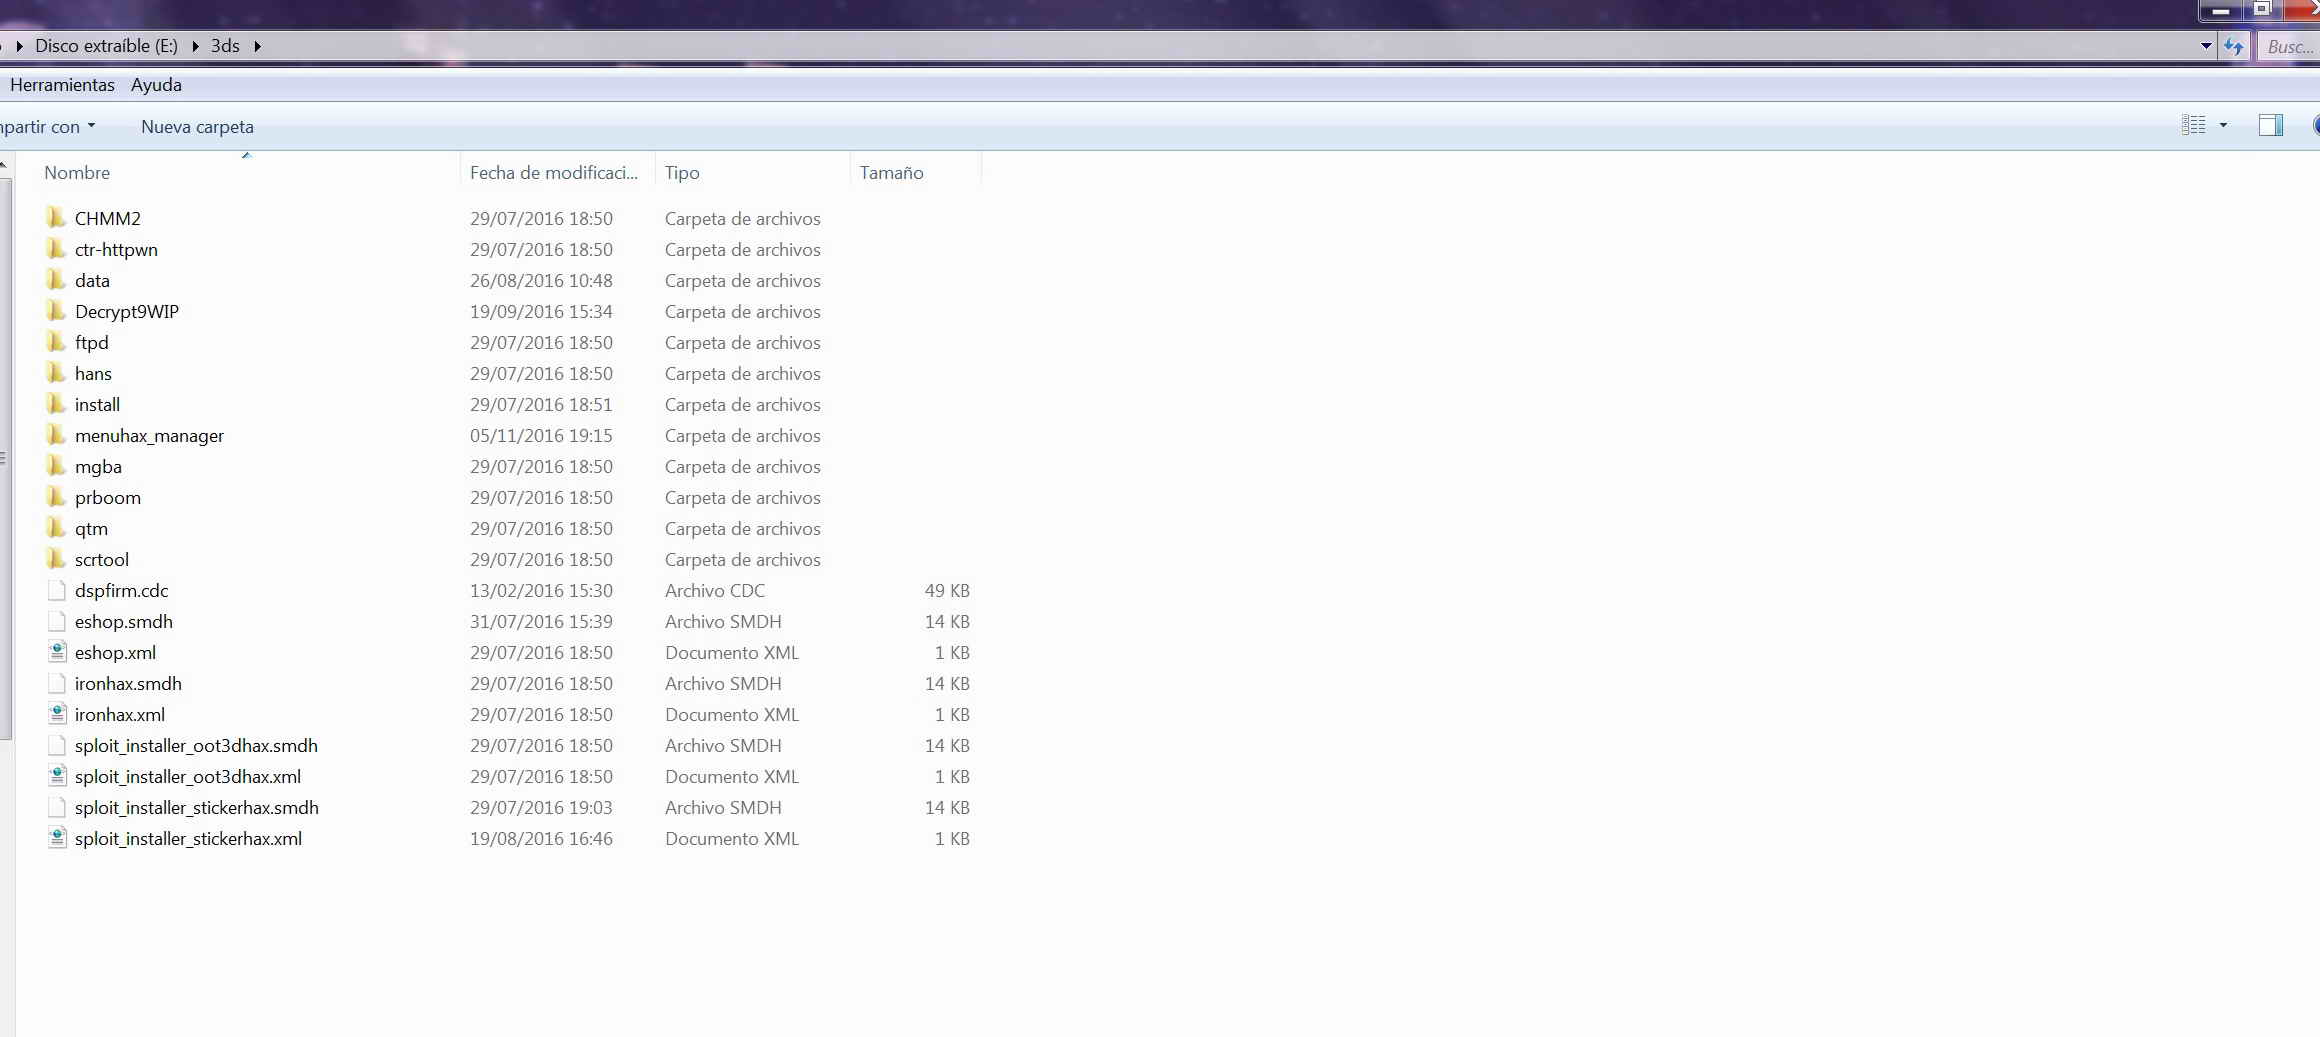Screen dimensions: 2320x1037
Task: Click the 49 KB size of dspfirm.cdc
Action: click(x=947, y=590)
